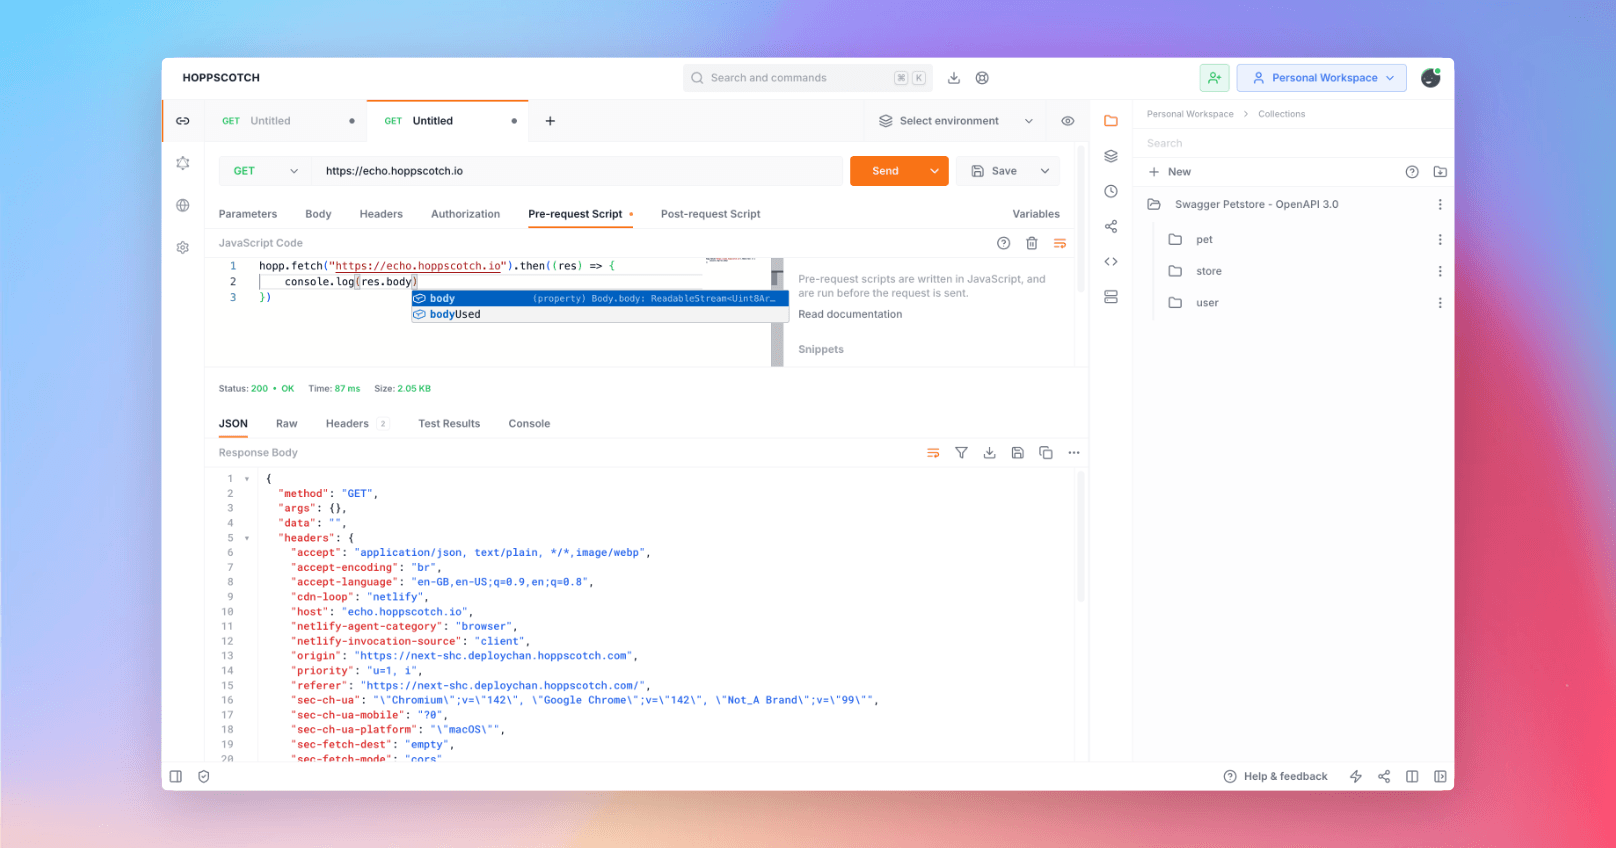Screen dimensions: 1616x848
Task: Switch to the Parameters tab
Action: pos(248,214)
